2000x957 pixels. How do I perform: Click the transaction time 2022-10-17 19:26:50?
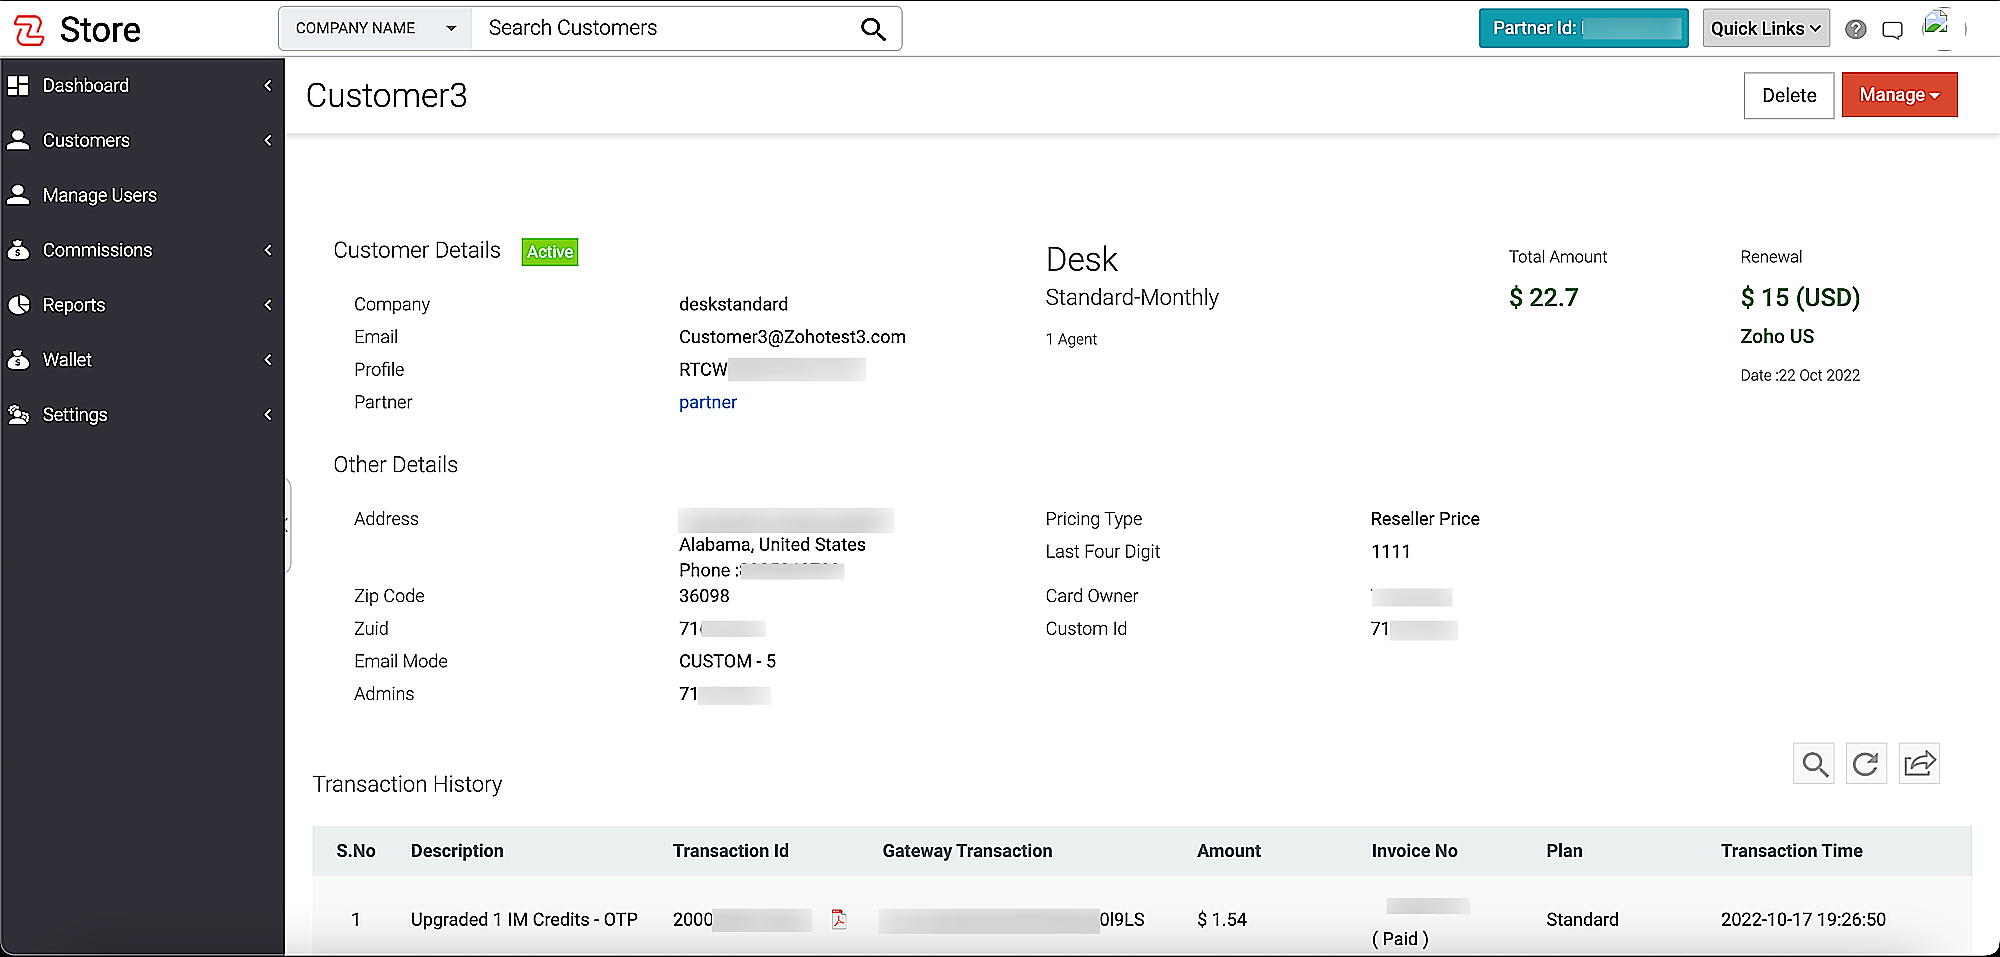[1803, 920]
